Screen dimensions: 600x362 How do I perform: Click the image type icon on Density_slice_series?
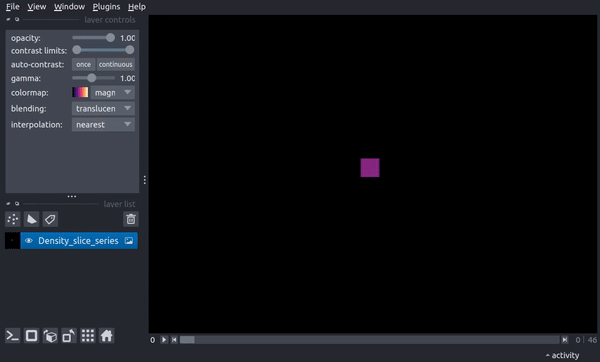tap(129, 241)
